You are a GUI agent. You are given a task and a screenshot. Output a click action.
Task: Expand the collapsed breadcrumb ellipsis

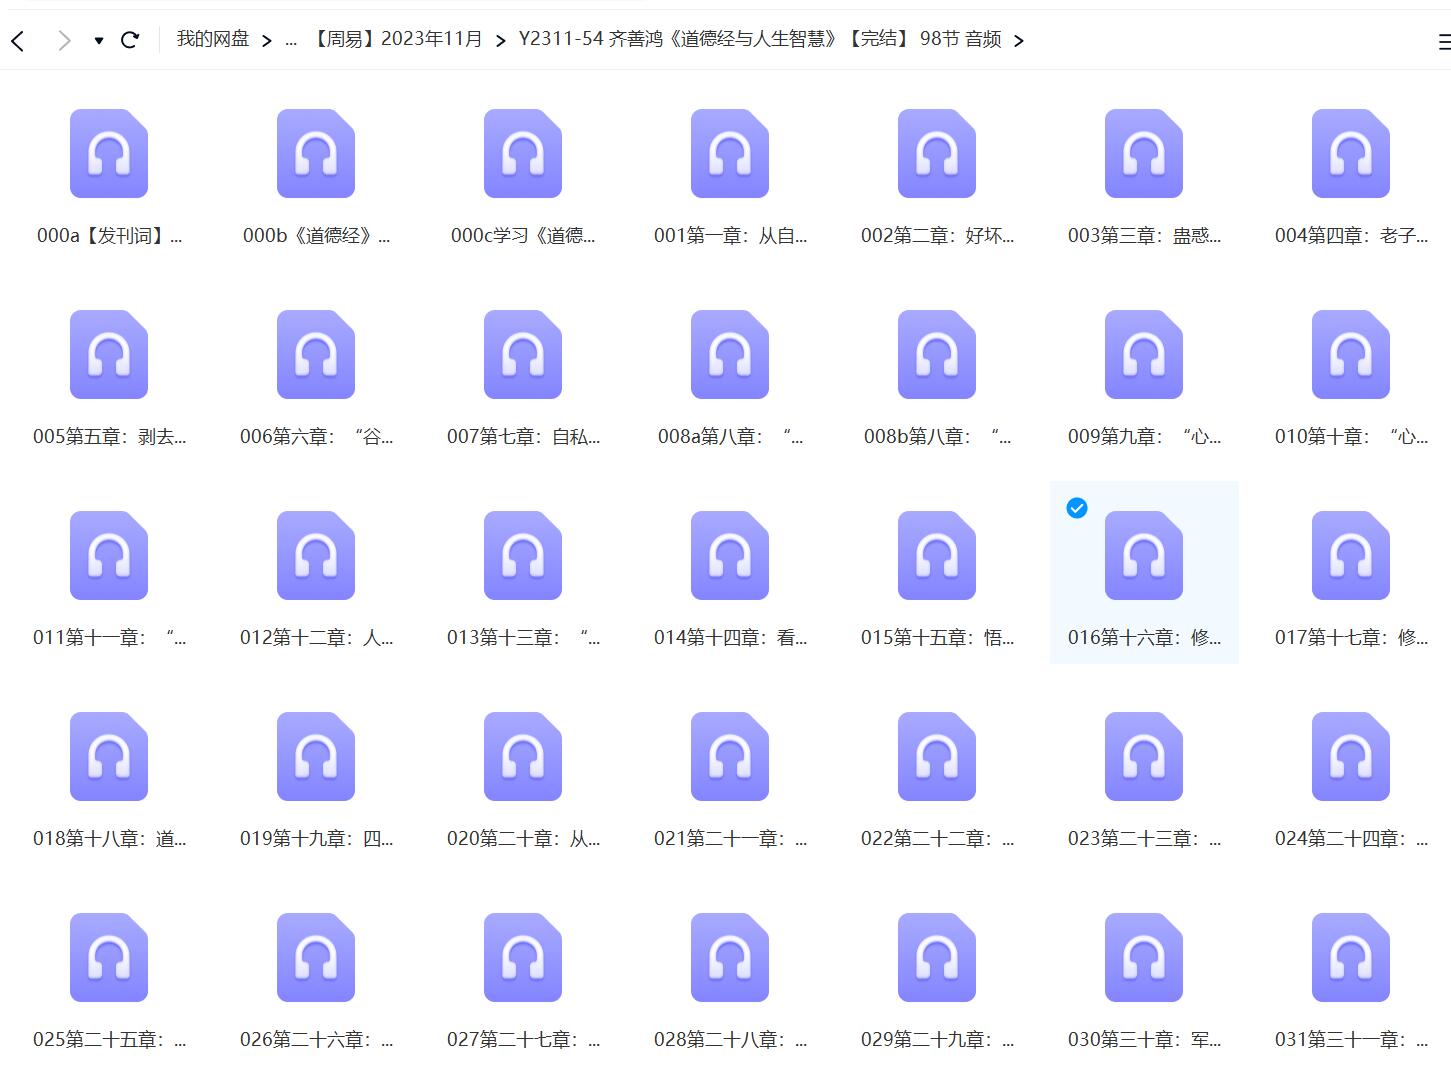tap(291, 39)
